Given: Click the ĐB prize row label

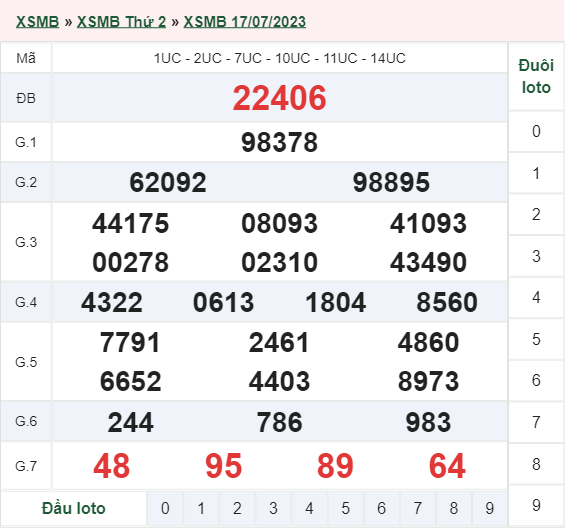Looking at the screenshot, I should [x=26, y=98].
